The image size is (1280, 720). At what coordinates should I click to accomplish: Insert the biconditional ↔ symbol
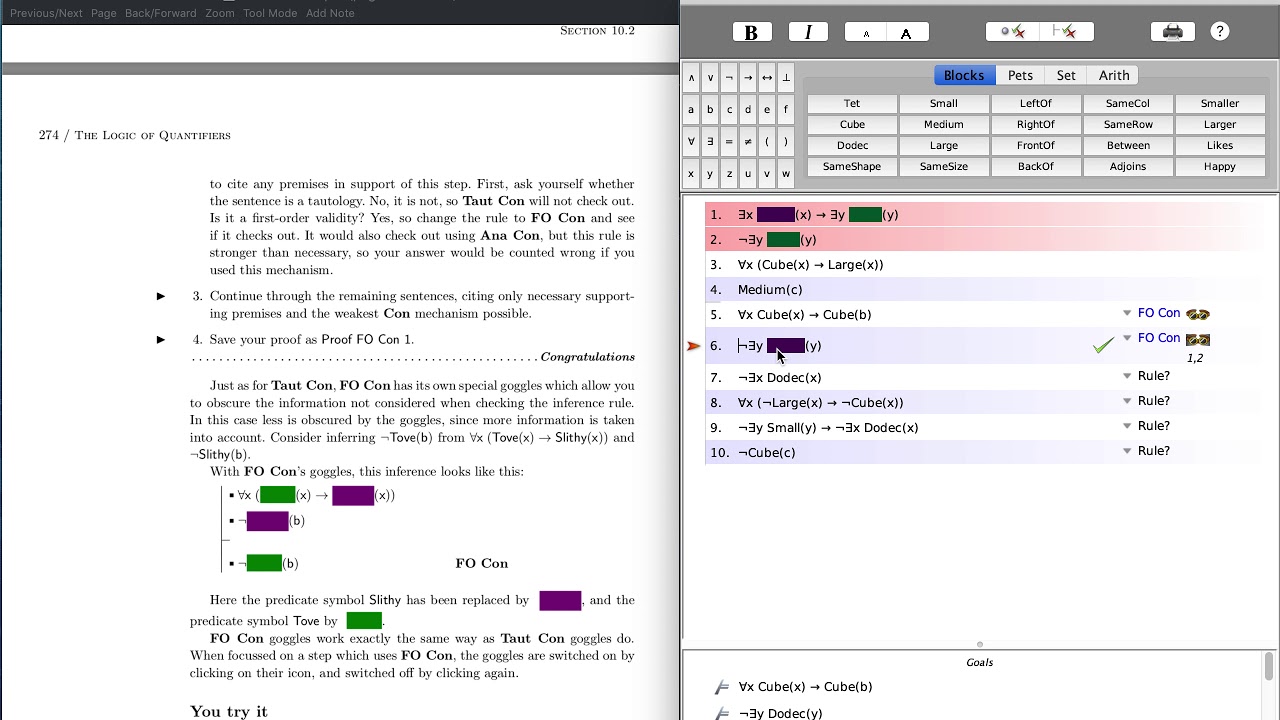click(x=767, y=77)
